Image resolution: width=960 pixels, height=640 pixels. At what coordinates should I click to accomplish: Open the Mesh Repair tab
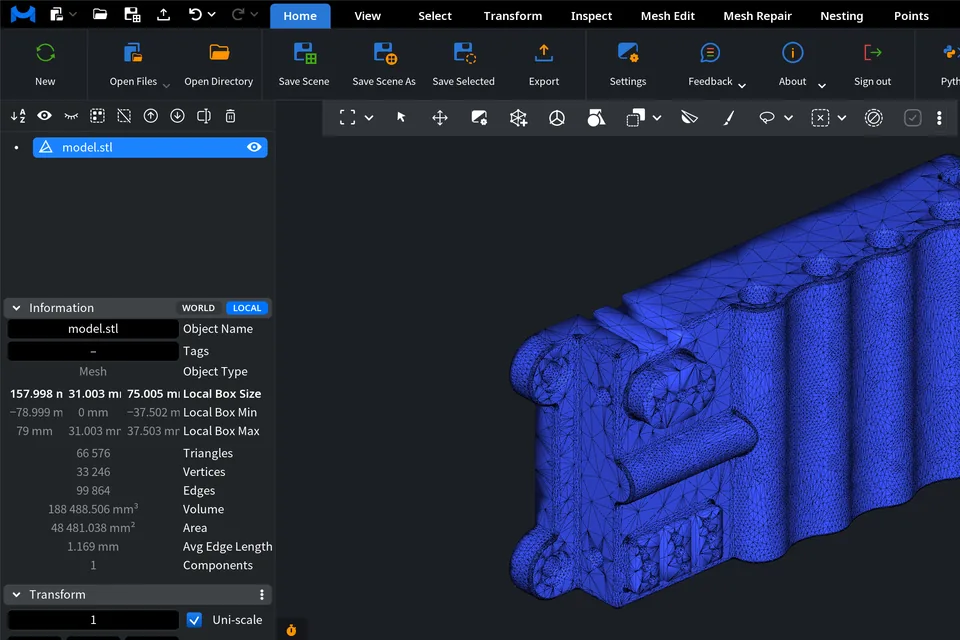757,16
